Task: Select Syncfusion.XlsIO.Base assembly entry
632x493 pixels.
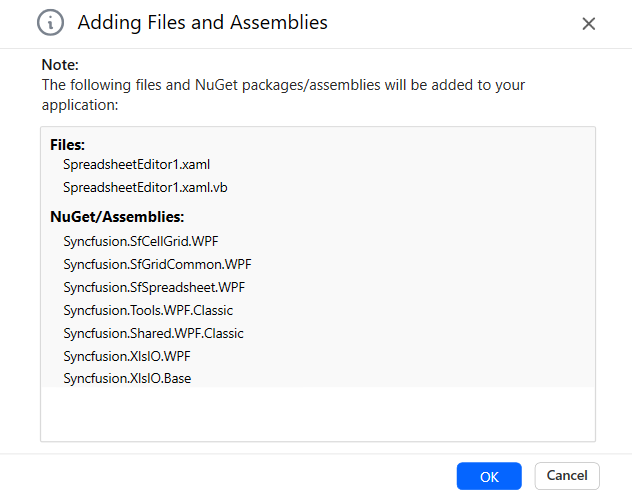Action: pos(127,378)
